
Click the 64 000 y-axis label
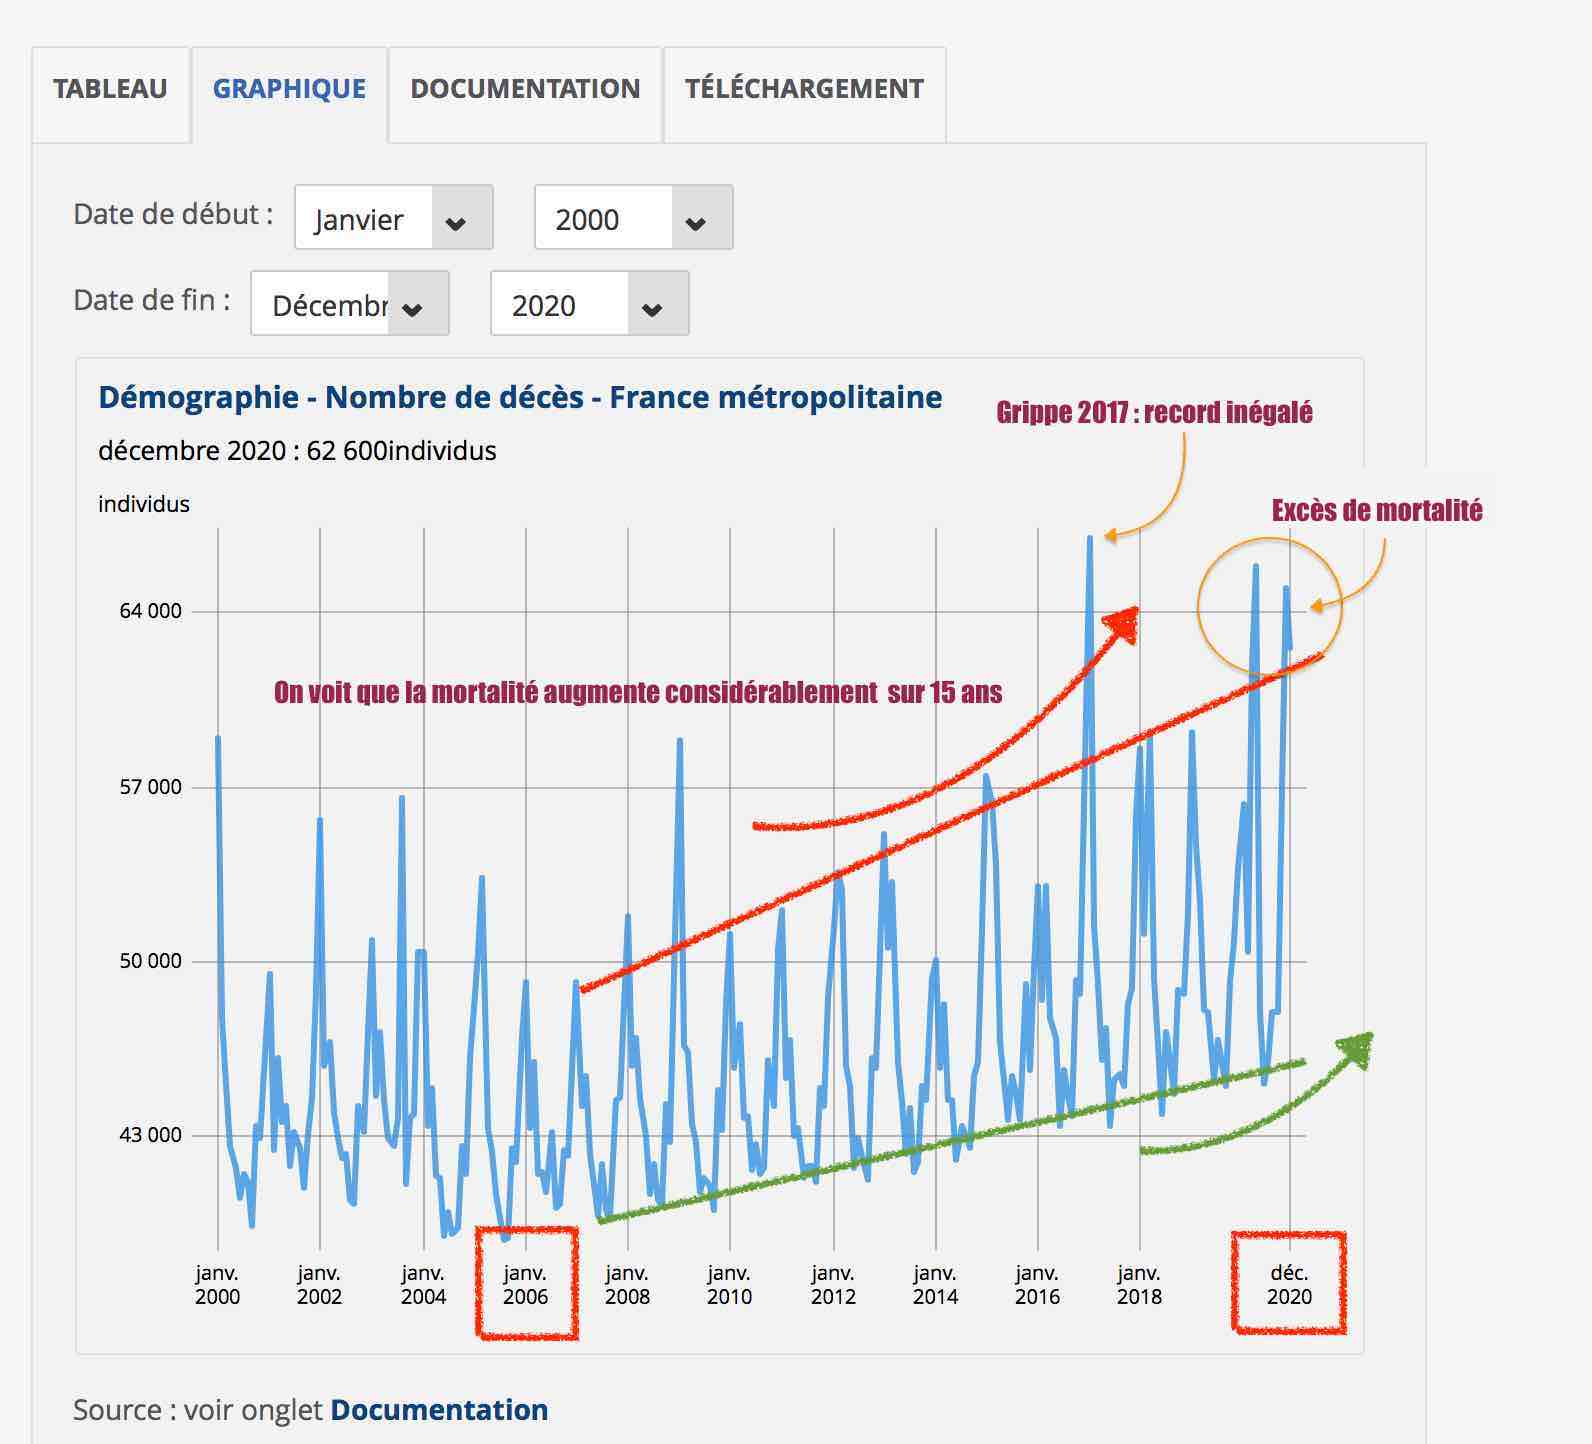point(151,611)
